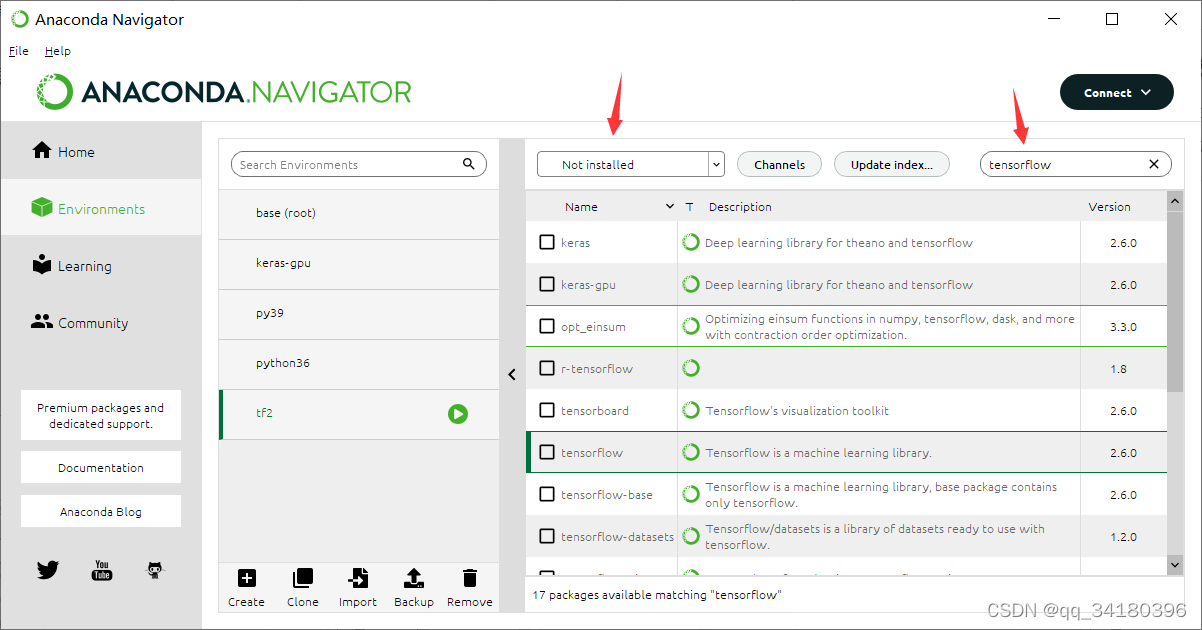
Task: Click the Home house icon in sidebar
Action: 42,151
